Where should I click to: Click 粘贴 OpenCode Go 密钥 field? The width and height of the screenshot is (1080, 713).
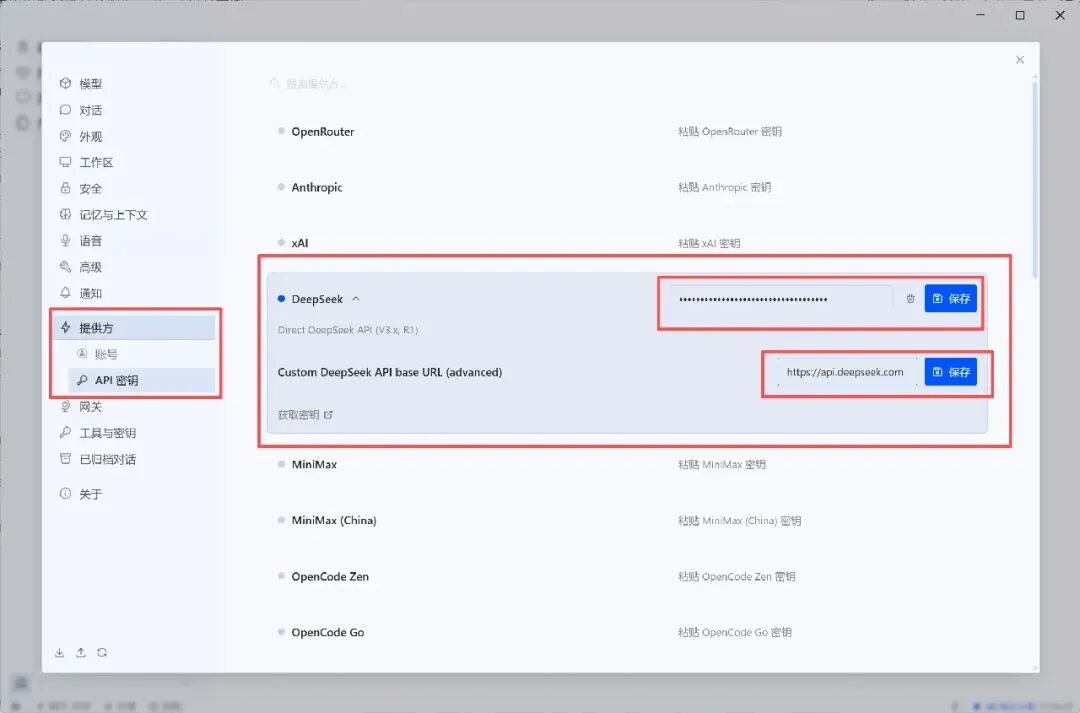(x=735, y=632)
